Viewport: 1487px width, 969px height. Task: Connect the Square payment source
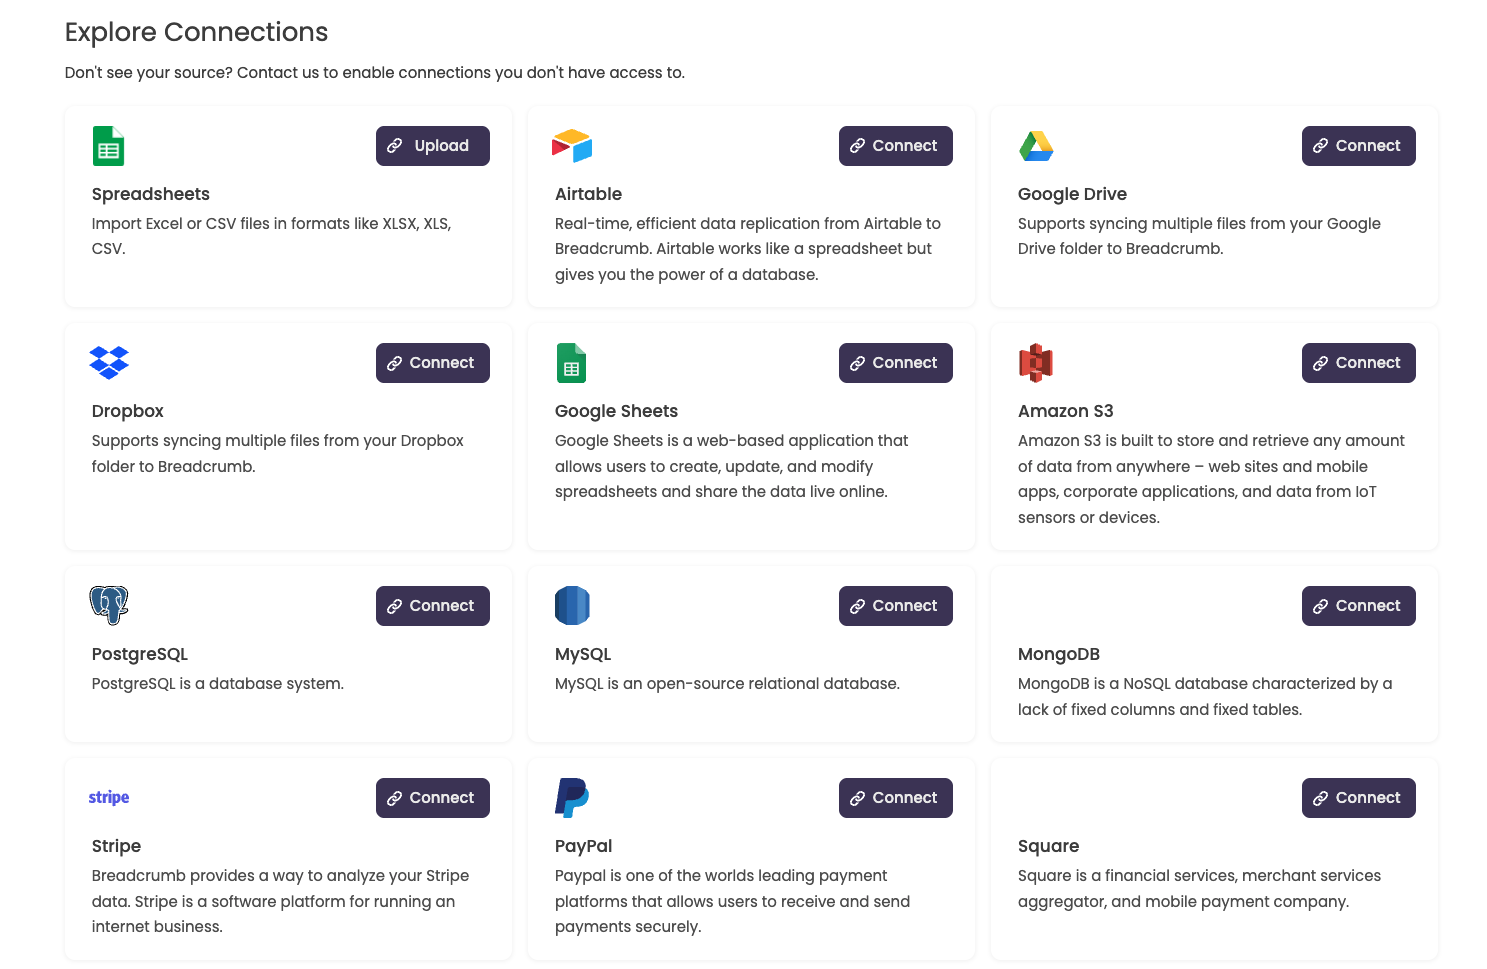1358,797
